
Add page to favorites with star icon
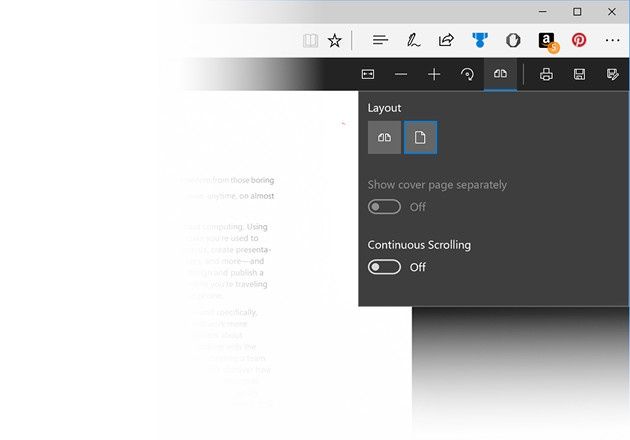pos(334,41)
